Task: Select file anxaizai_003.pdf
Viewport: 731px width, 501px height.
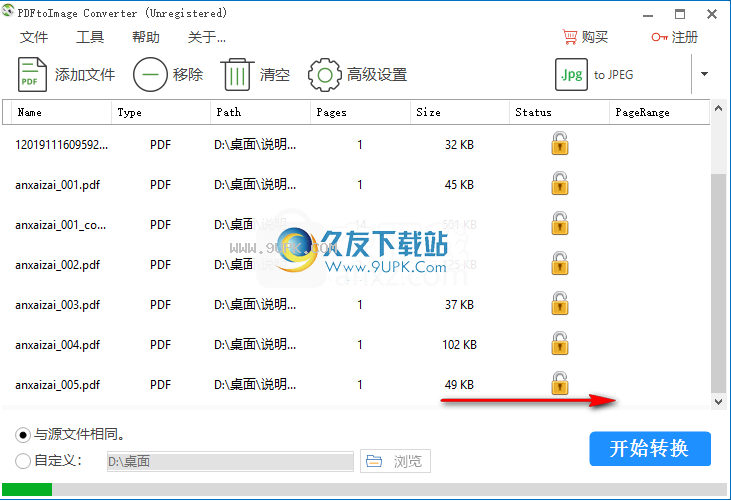Action: pyautogui.click(x=57, y=305)
